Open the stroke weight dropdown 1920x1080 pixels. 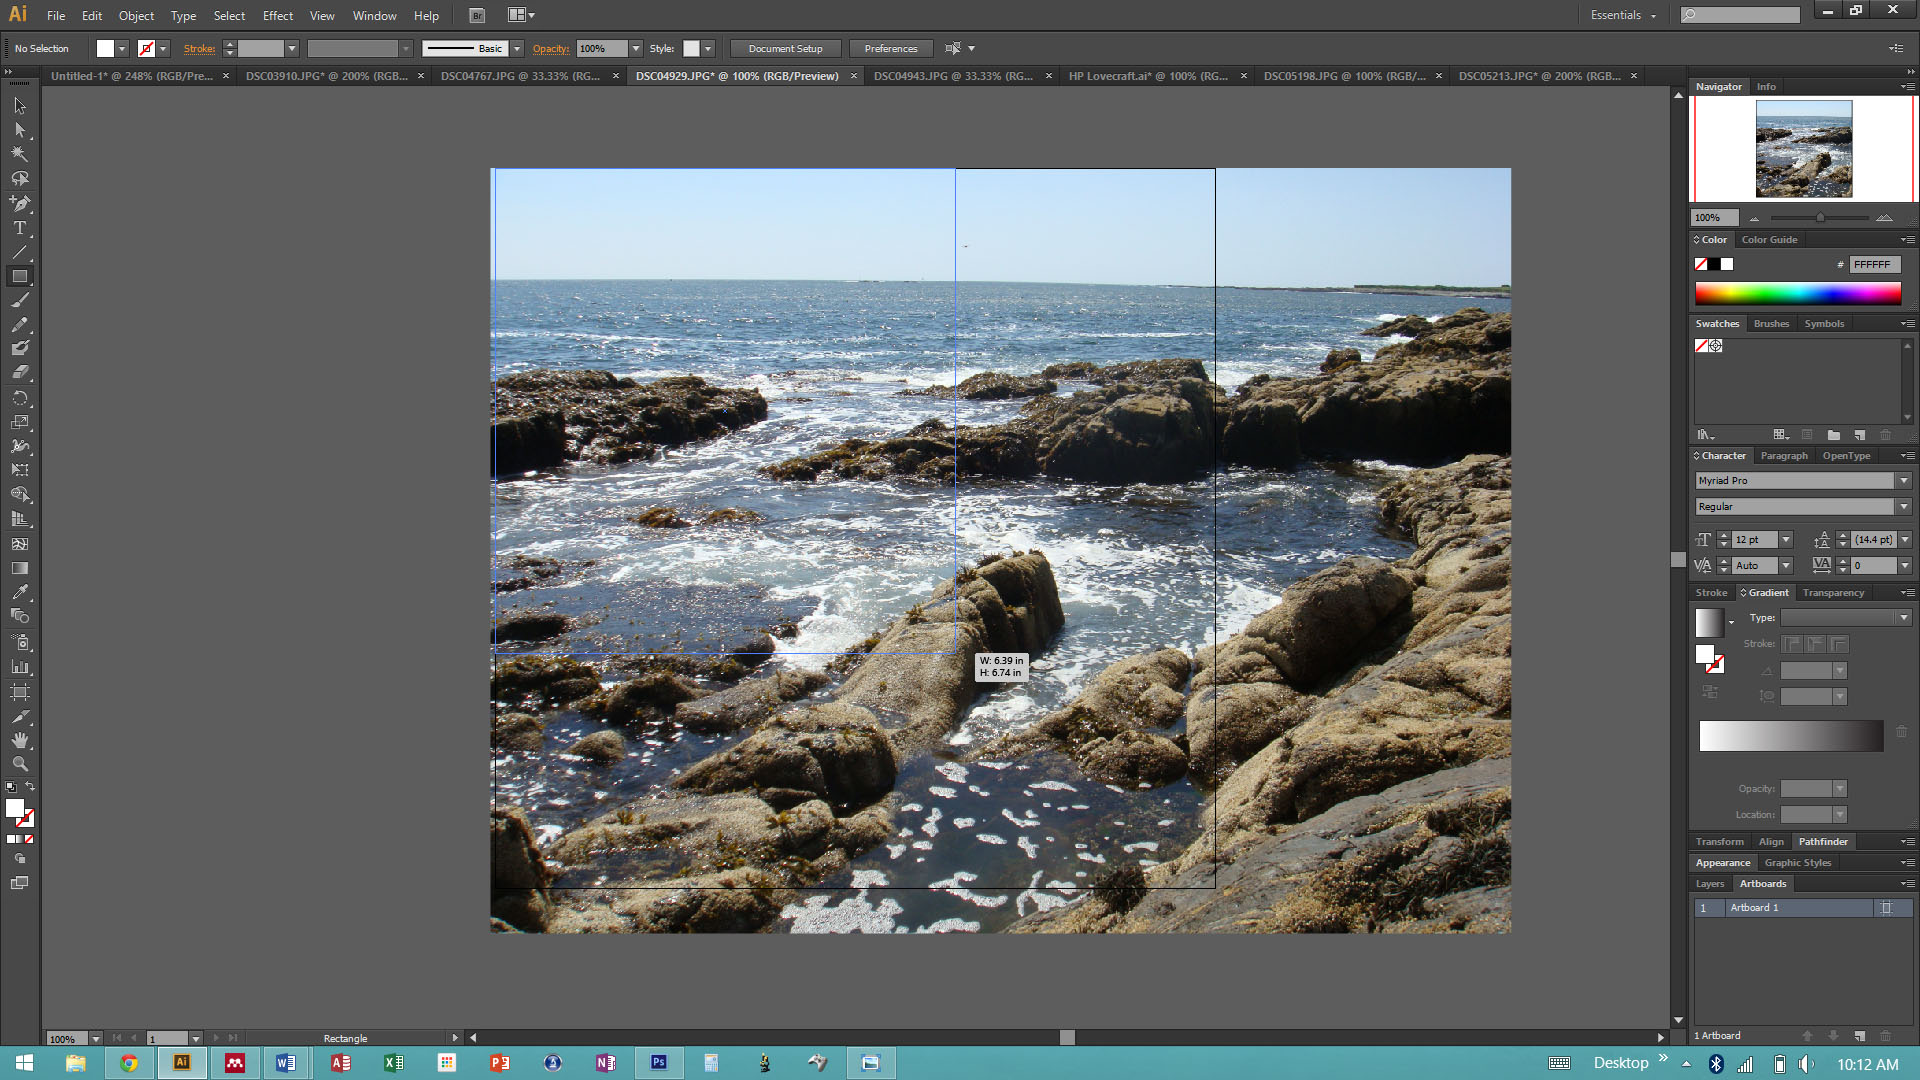[292, 48]
